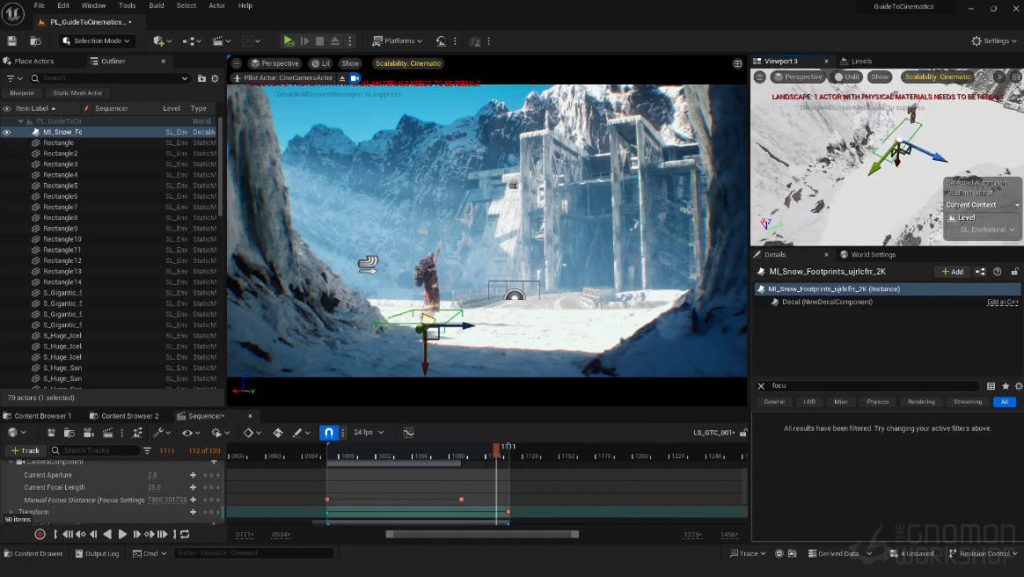Click the add folder icon in the Outliner
Viewport: 1024px width, 577px height.
coord(202,78)
